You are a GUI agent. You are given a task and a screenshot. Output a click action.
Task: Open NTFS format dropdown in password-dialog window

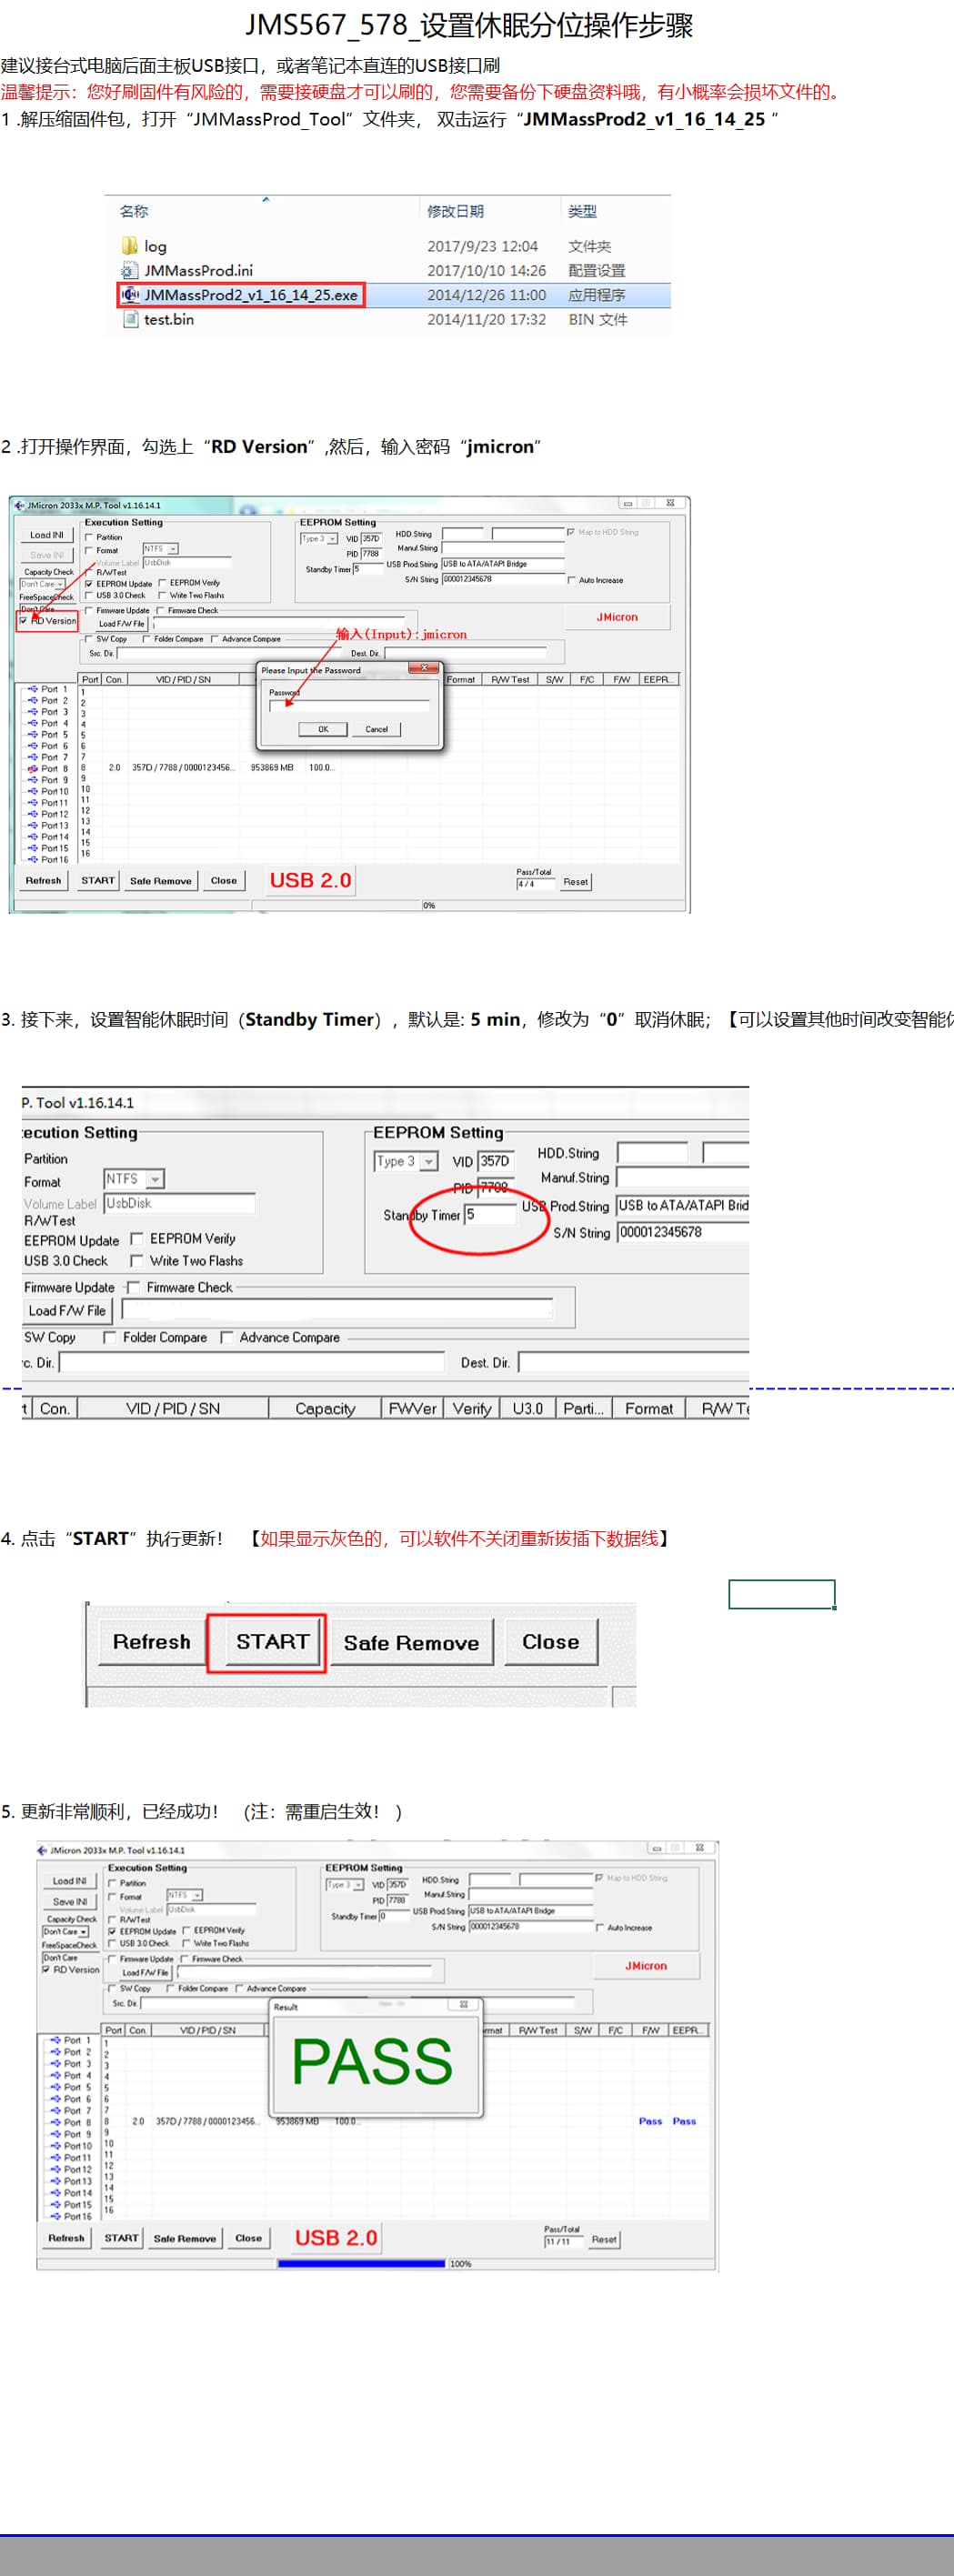[173, 549]
